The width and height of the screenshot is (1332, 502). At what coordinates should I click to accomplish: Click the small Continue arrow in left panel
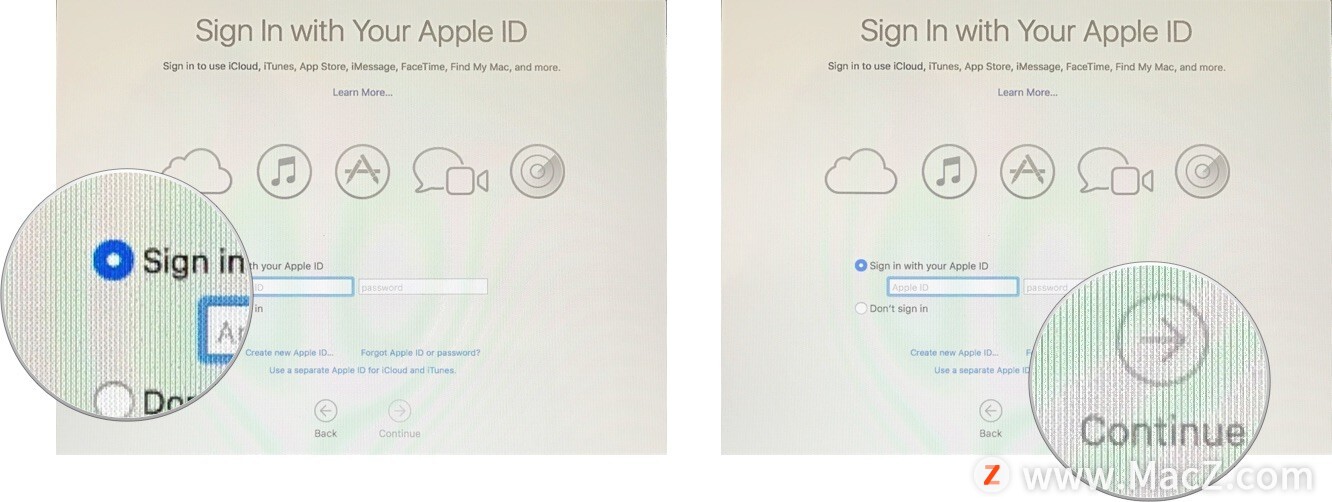click(399, 410)
